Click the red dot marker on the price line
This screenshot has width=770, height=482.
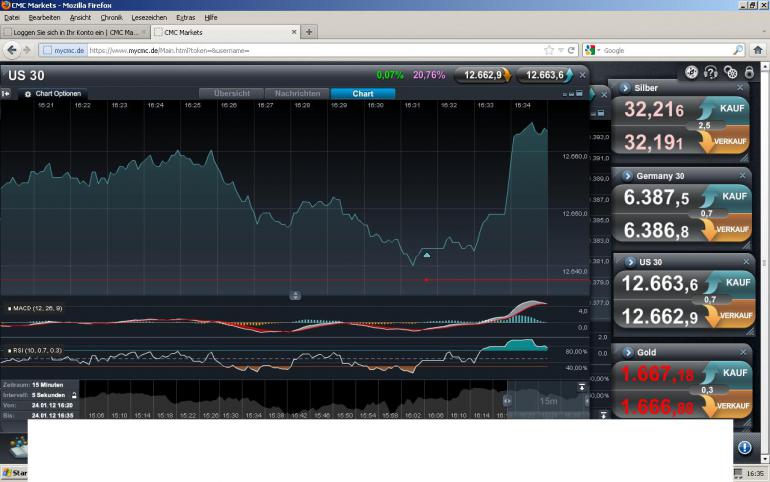(x=426, y=280)
